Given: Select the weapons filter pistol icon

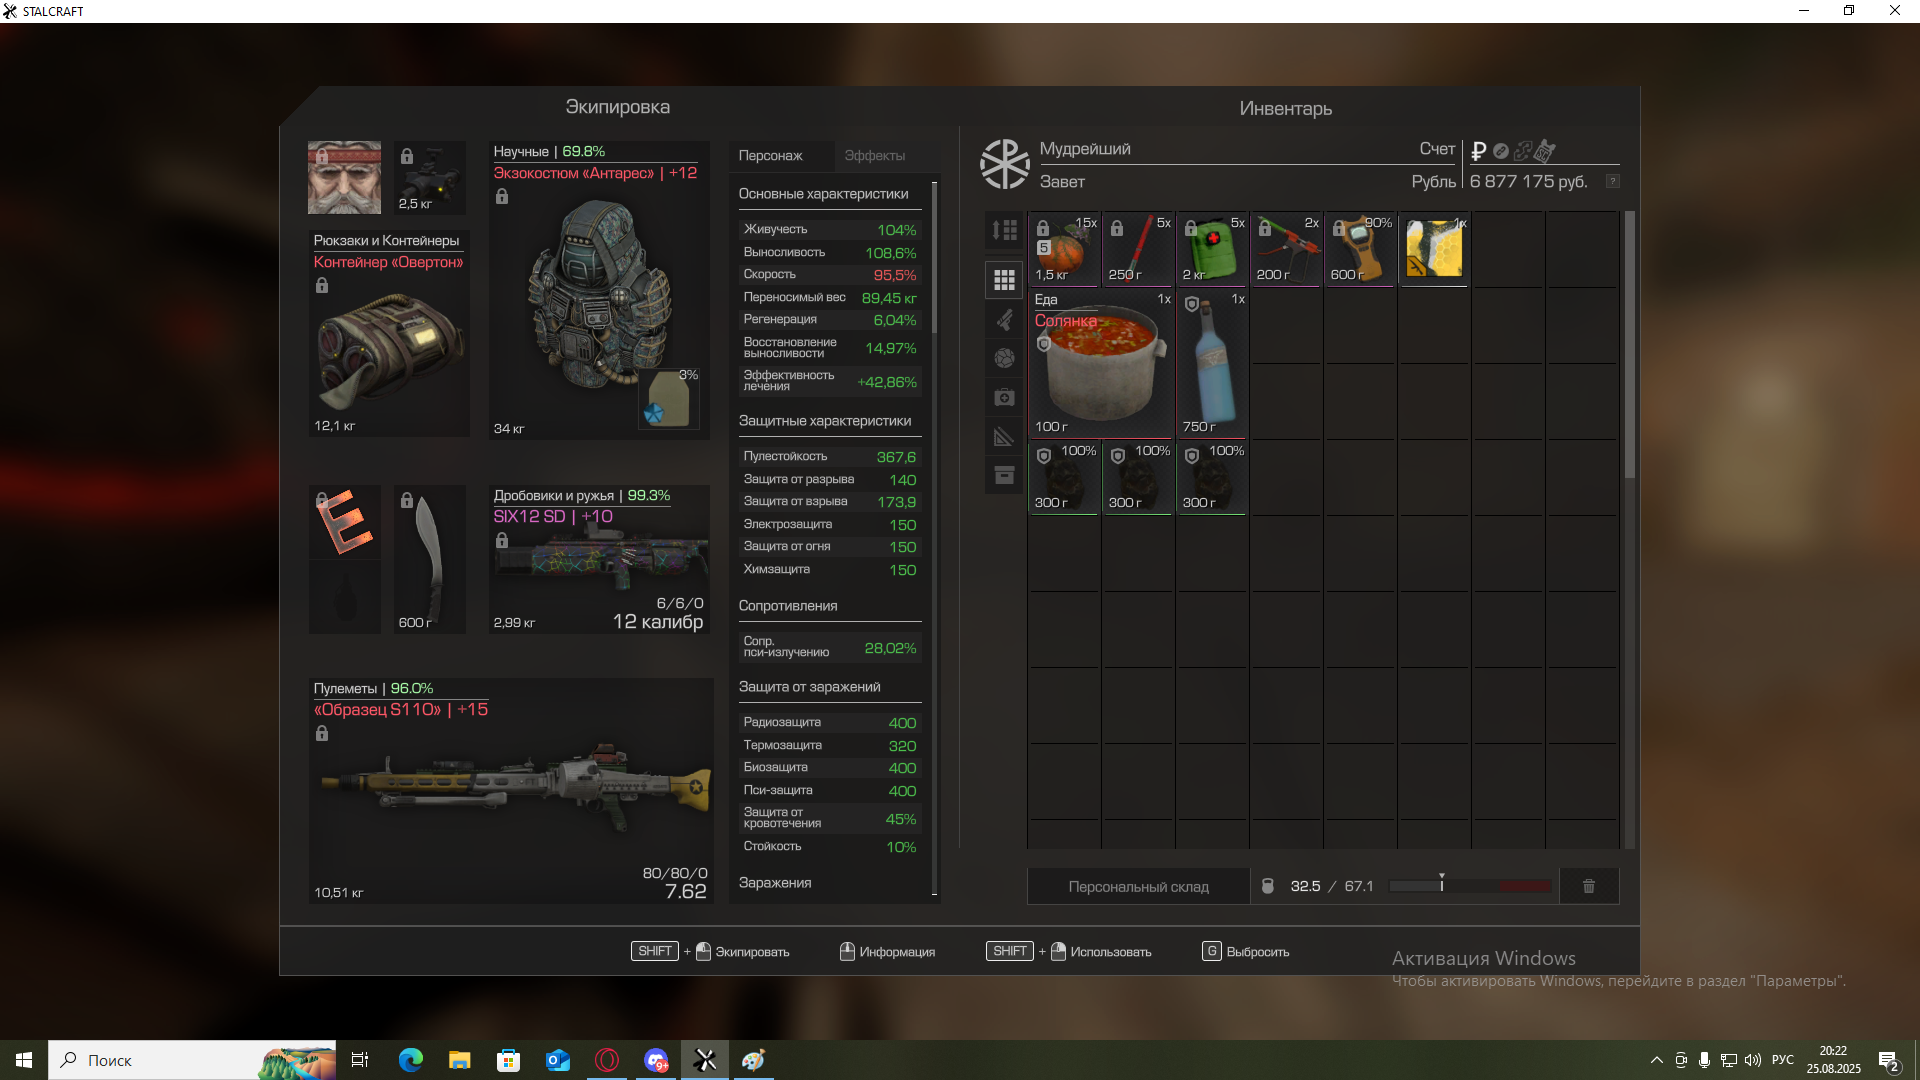Looking at the screenshot, I should (1004, 319).
